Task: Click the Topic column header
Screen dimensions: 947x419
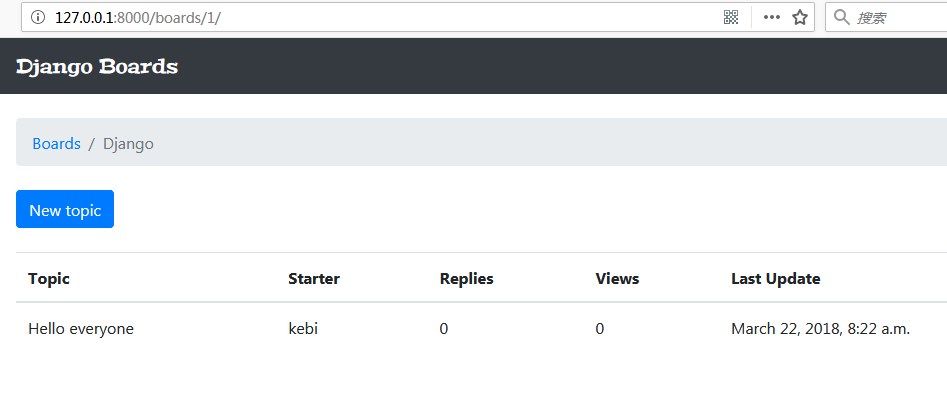Action: pos(49,278)
